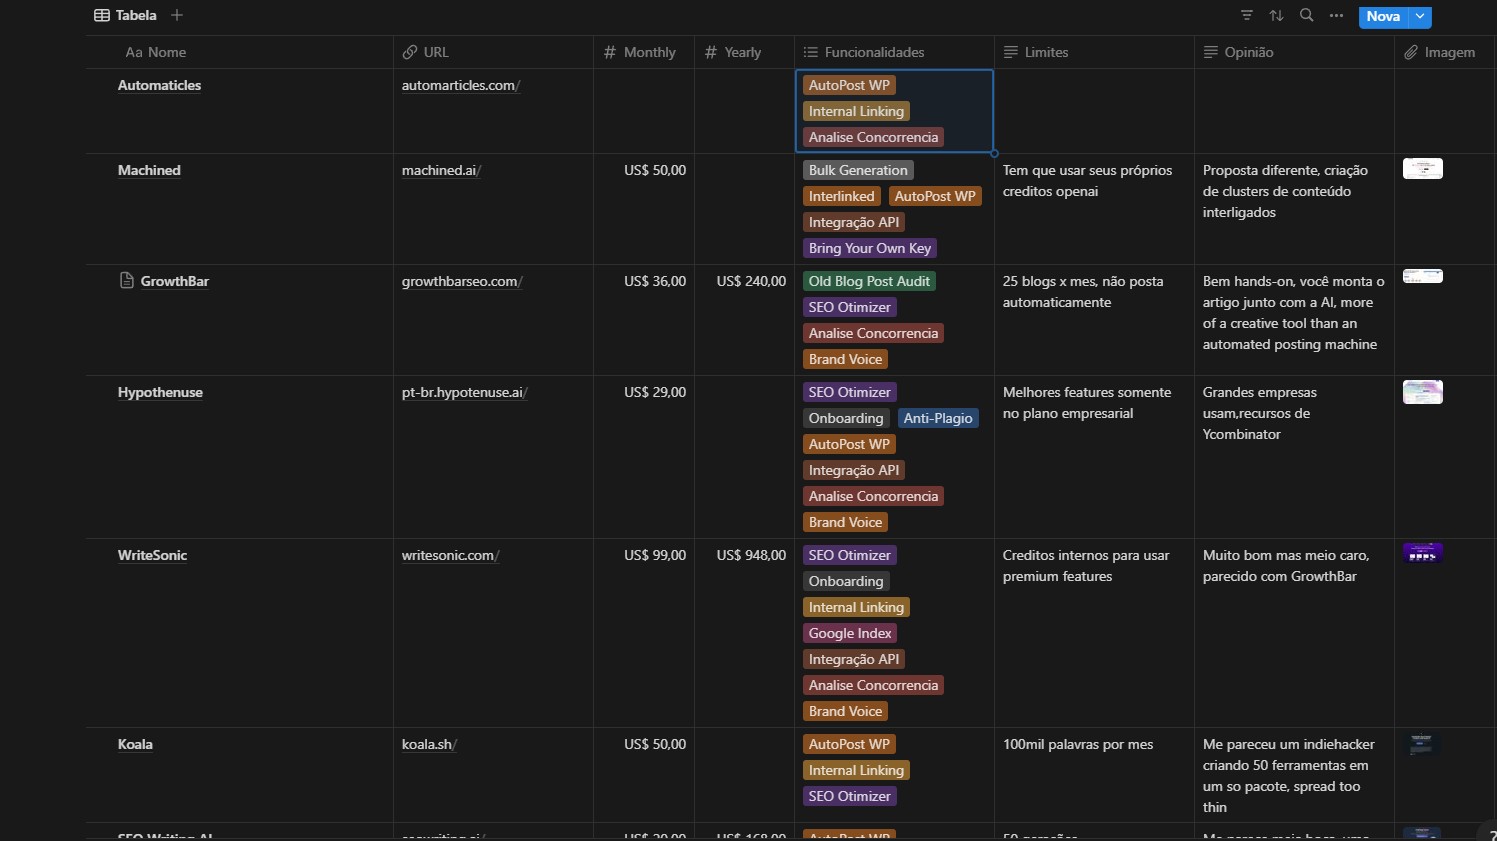Open Machined row image thumbnail
Screen dimensions: 1497x841
pos(1423,169)
